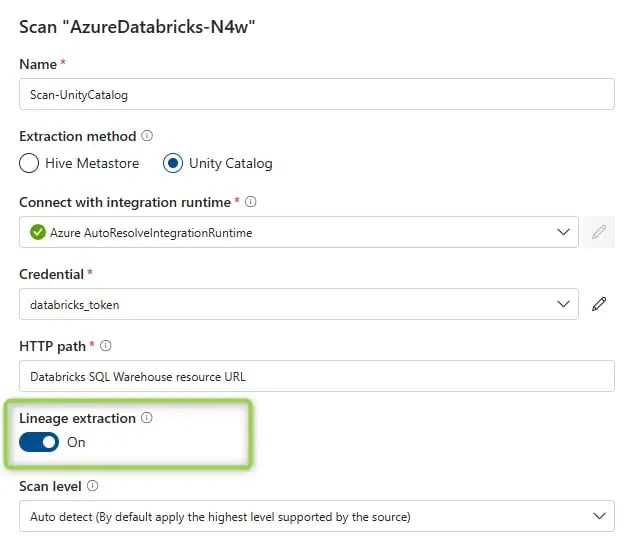Click the edit pencil beside the integration runtime dropdown

[x=599, y=232]
